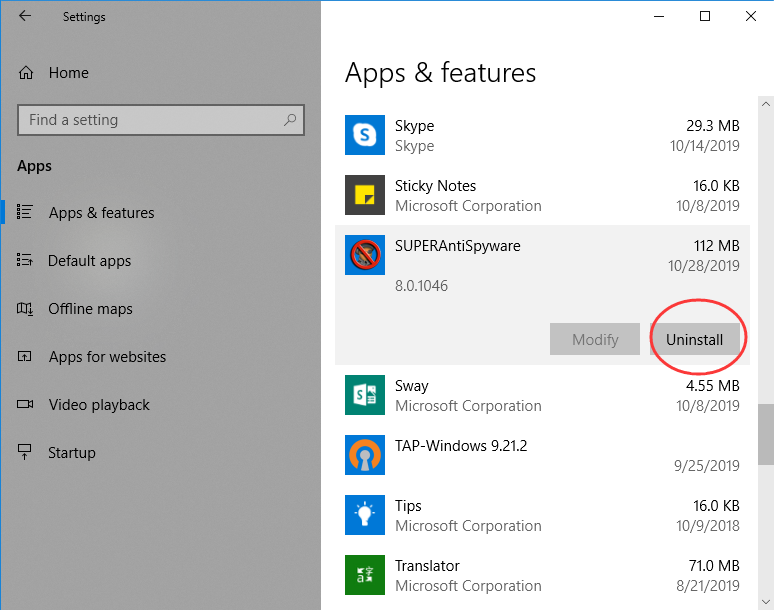Open the Home settings page
The image size is (774, 610).
[x=69, y=73]
